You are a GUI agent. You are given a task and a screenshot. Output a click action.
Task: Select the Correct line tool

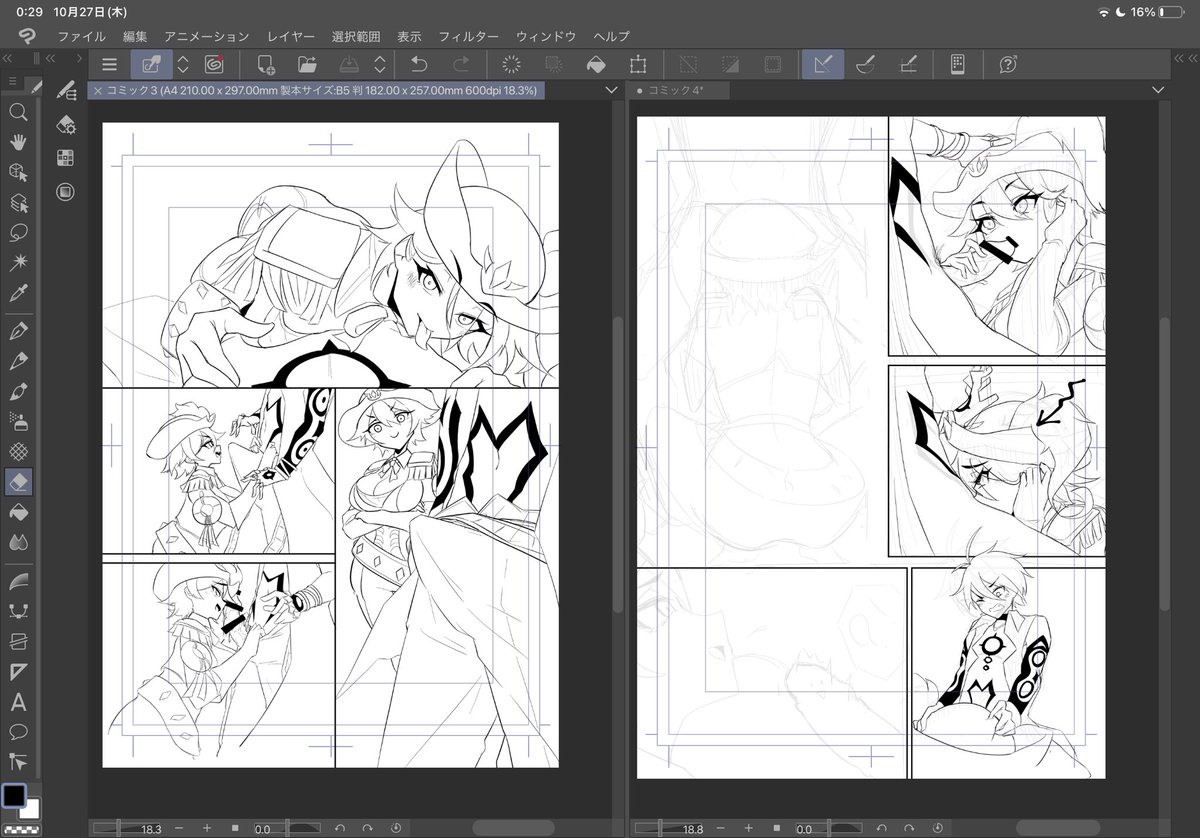click(18, 761)
